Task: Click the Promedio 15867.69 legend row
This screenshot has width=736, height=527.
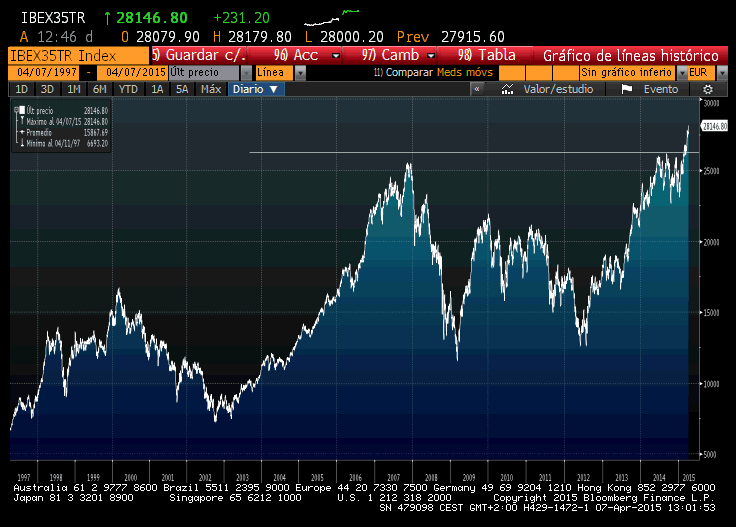Action: coord(64,133)
